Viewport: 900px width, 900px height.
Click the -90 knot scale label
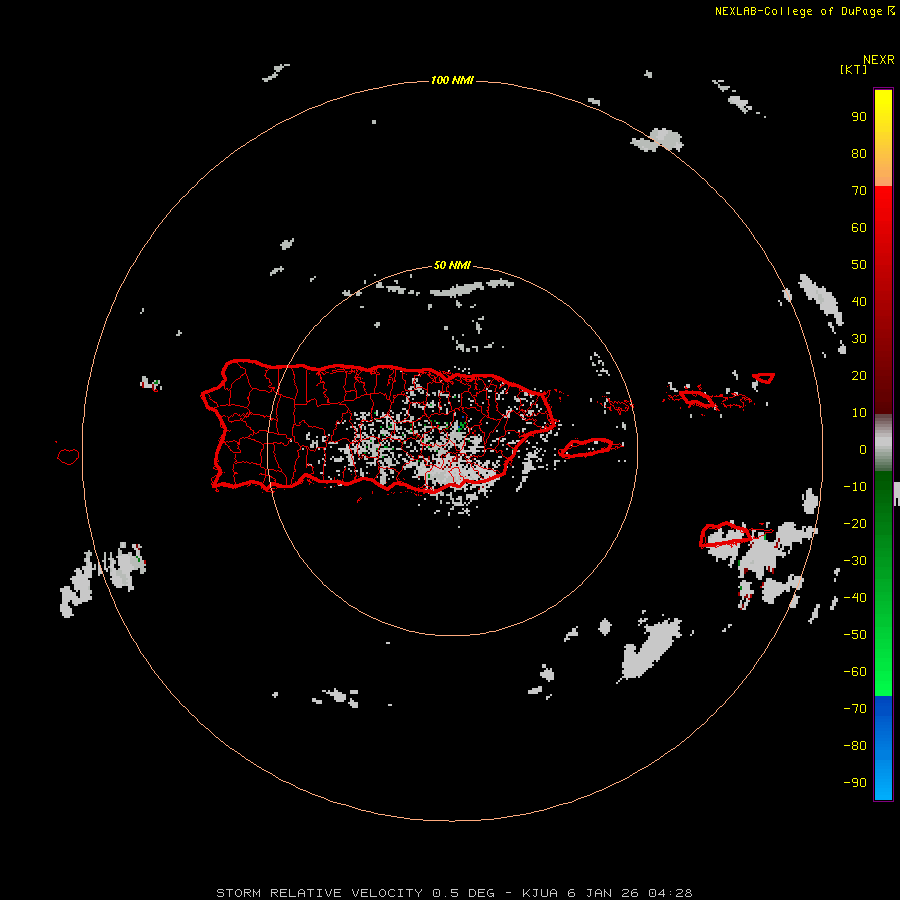click(855, 783)
